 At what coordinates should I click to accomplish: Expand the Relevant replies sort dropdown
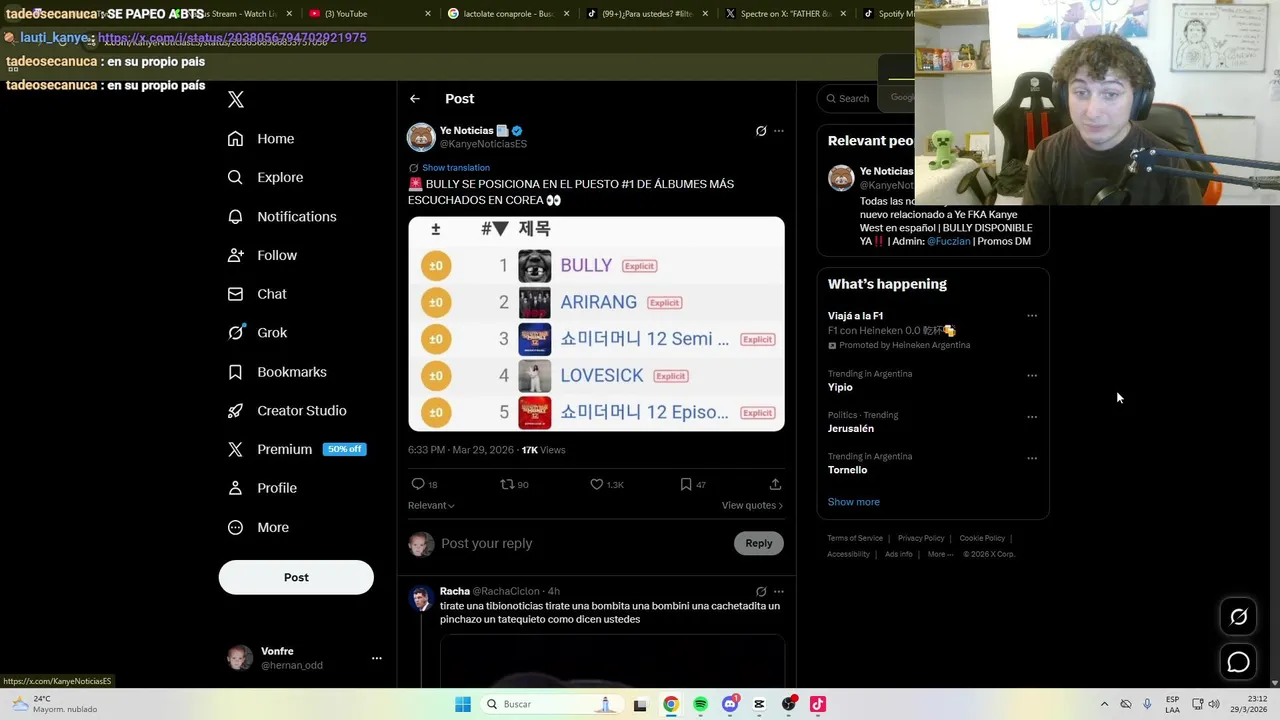[x=431, y=505]
